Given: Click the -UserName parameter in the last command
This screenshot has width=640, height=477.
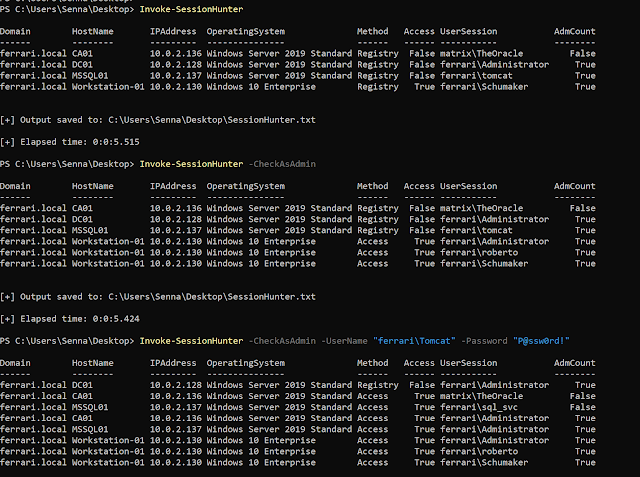Looking at the screenshot, I should click(x=344, y=342).
